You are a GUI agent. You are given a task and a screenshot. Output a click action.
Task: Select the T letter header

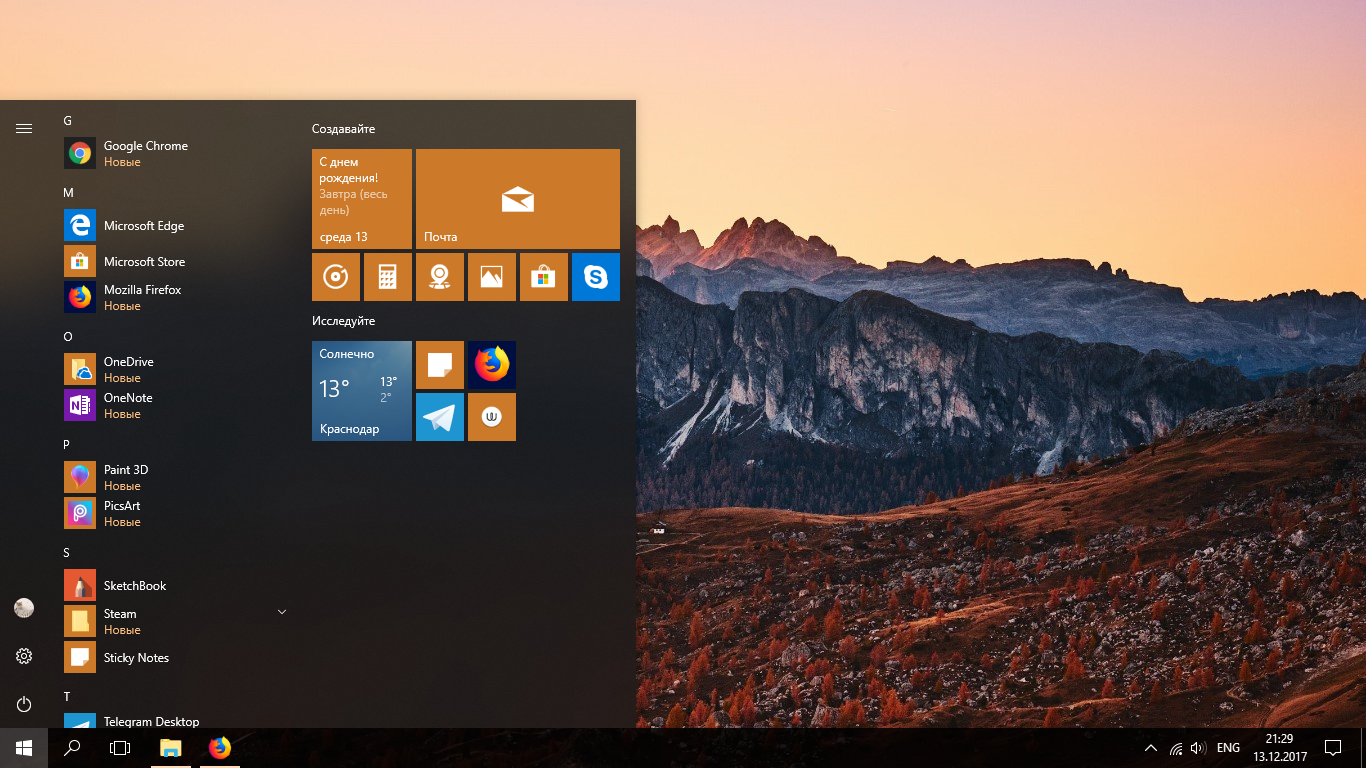tap(66, 697)
